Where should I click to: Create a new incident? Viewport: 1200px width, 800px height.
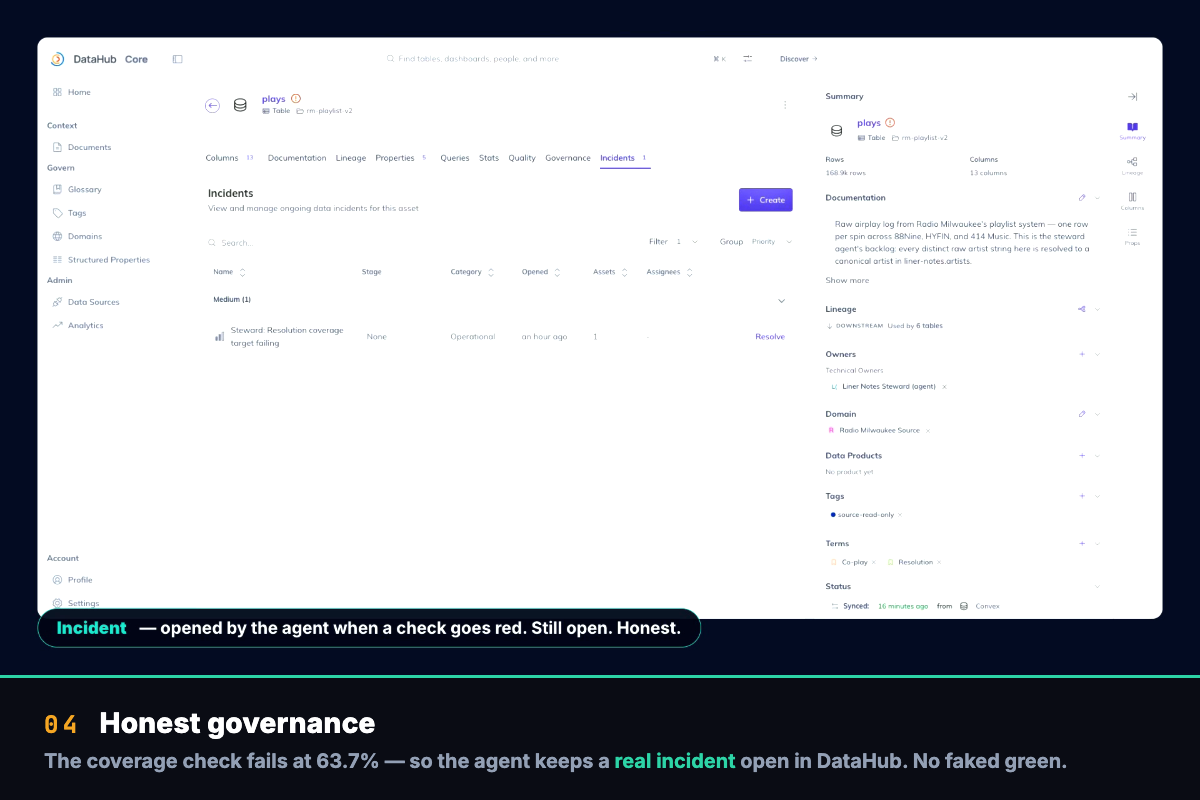click(x=766, y=200)
